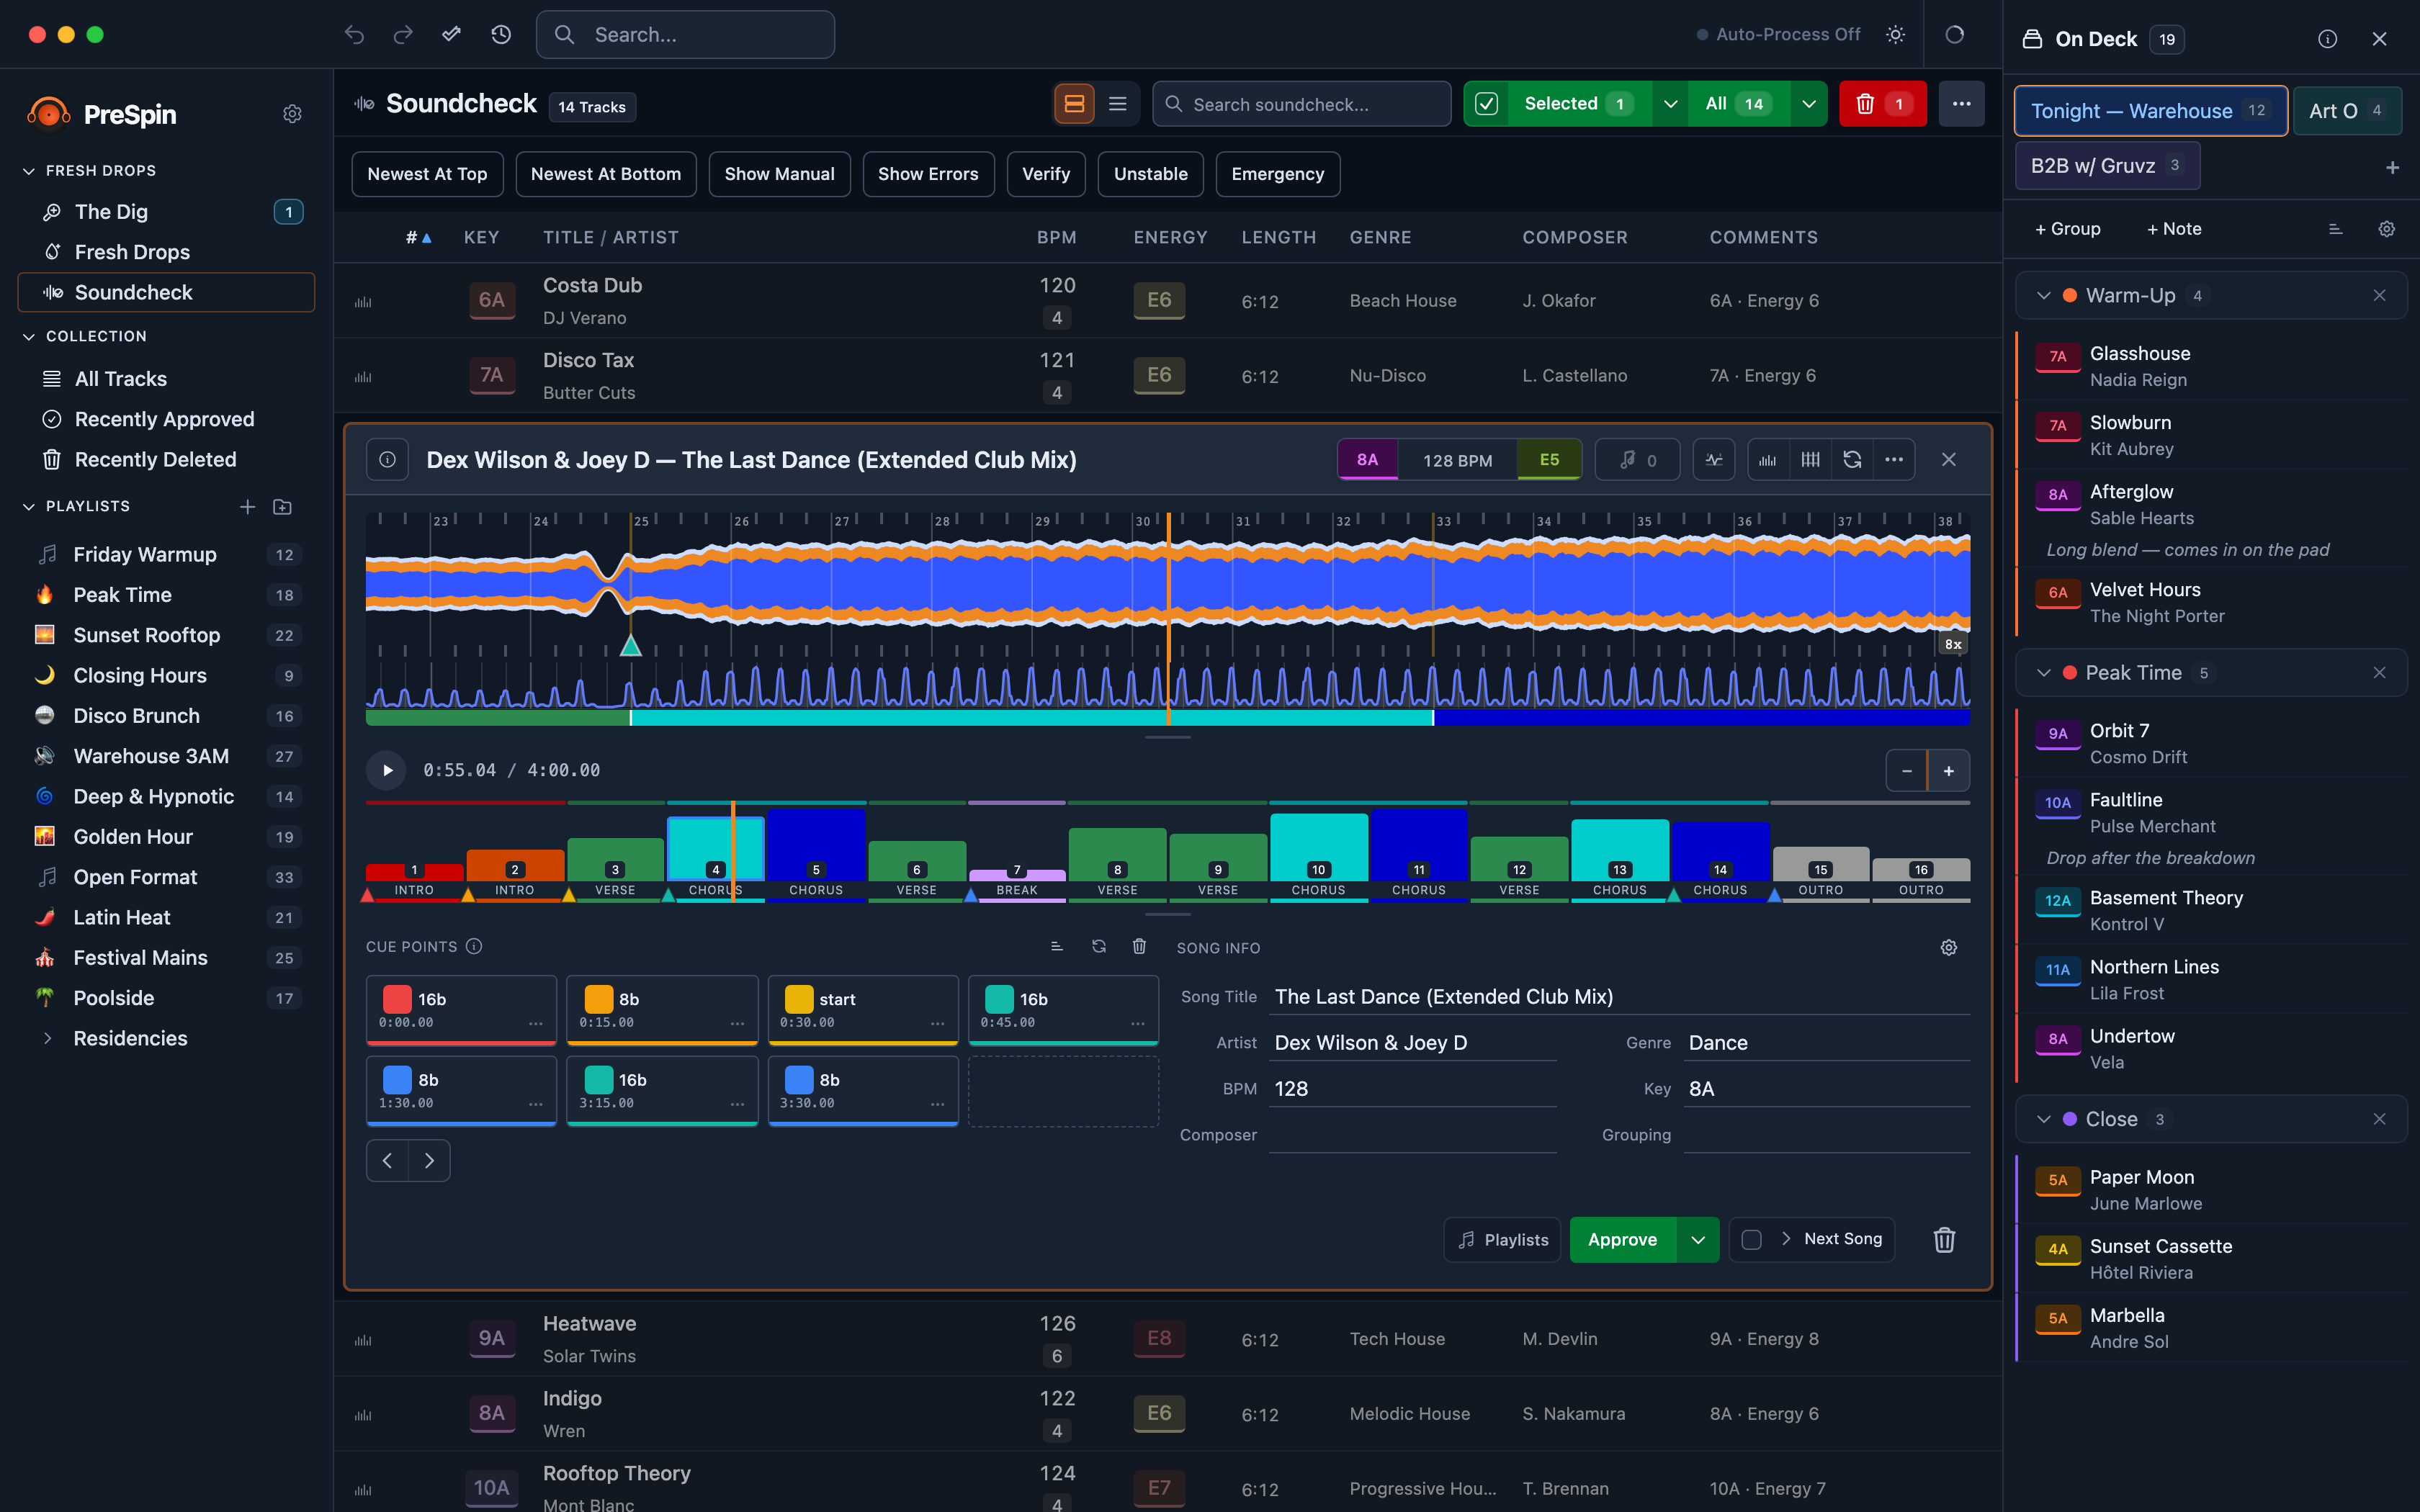Image resolution: width=2420 pixels, height=1512 pixels.
Task: Click + Group in On Deck
Action: coord(2067,229)
